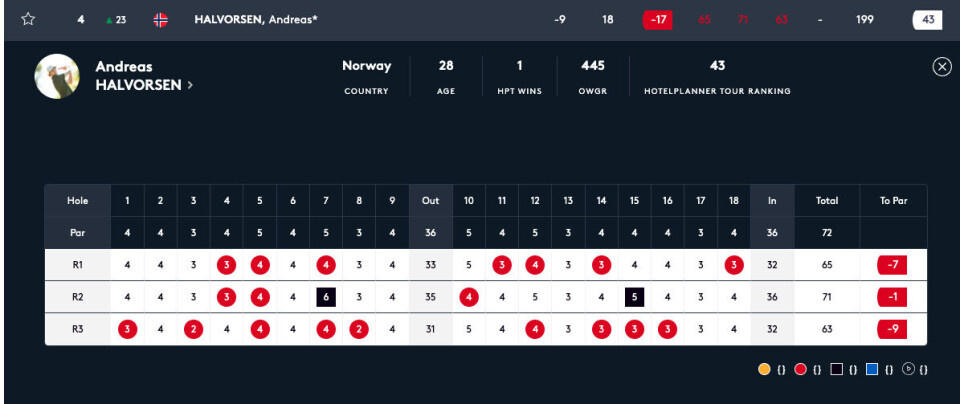This screenshot has height=404, width=960.
Task: Click the R2 hole 7 bogey square
Action: 325,297
